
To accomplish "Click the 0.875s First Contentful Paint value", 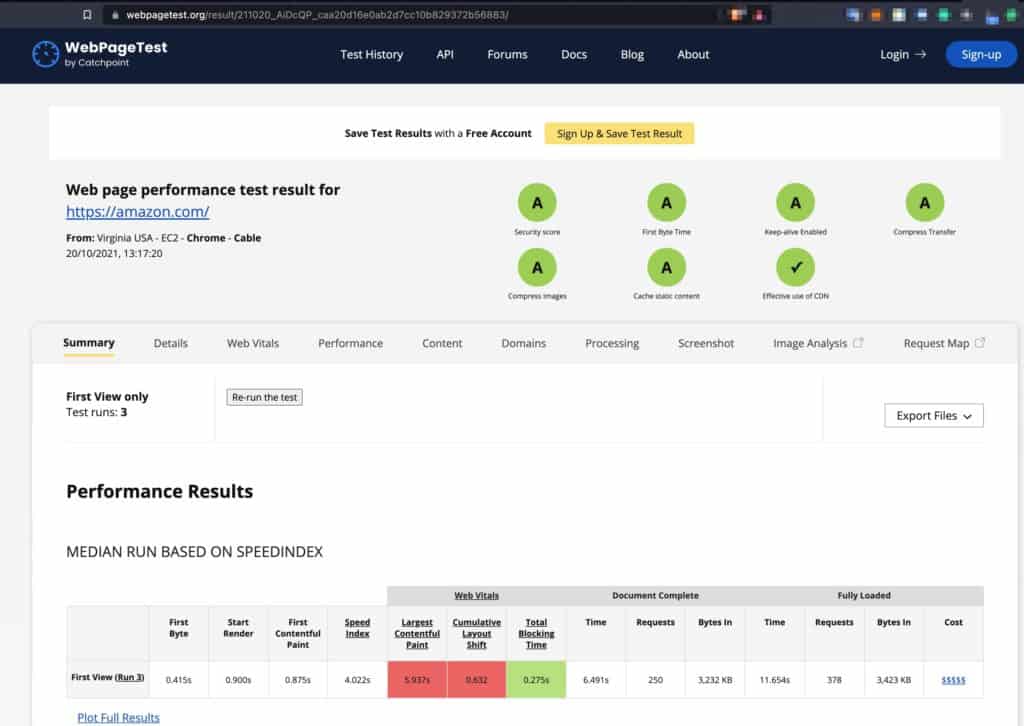I will pyautogui.click(x=298, y=680).
